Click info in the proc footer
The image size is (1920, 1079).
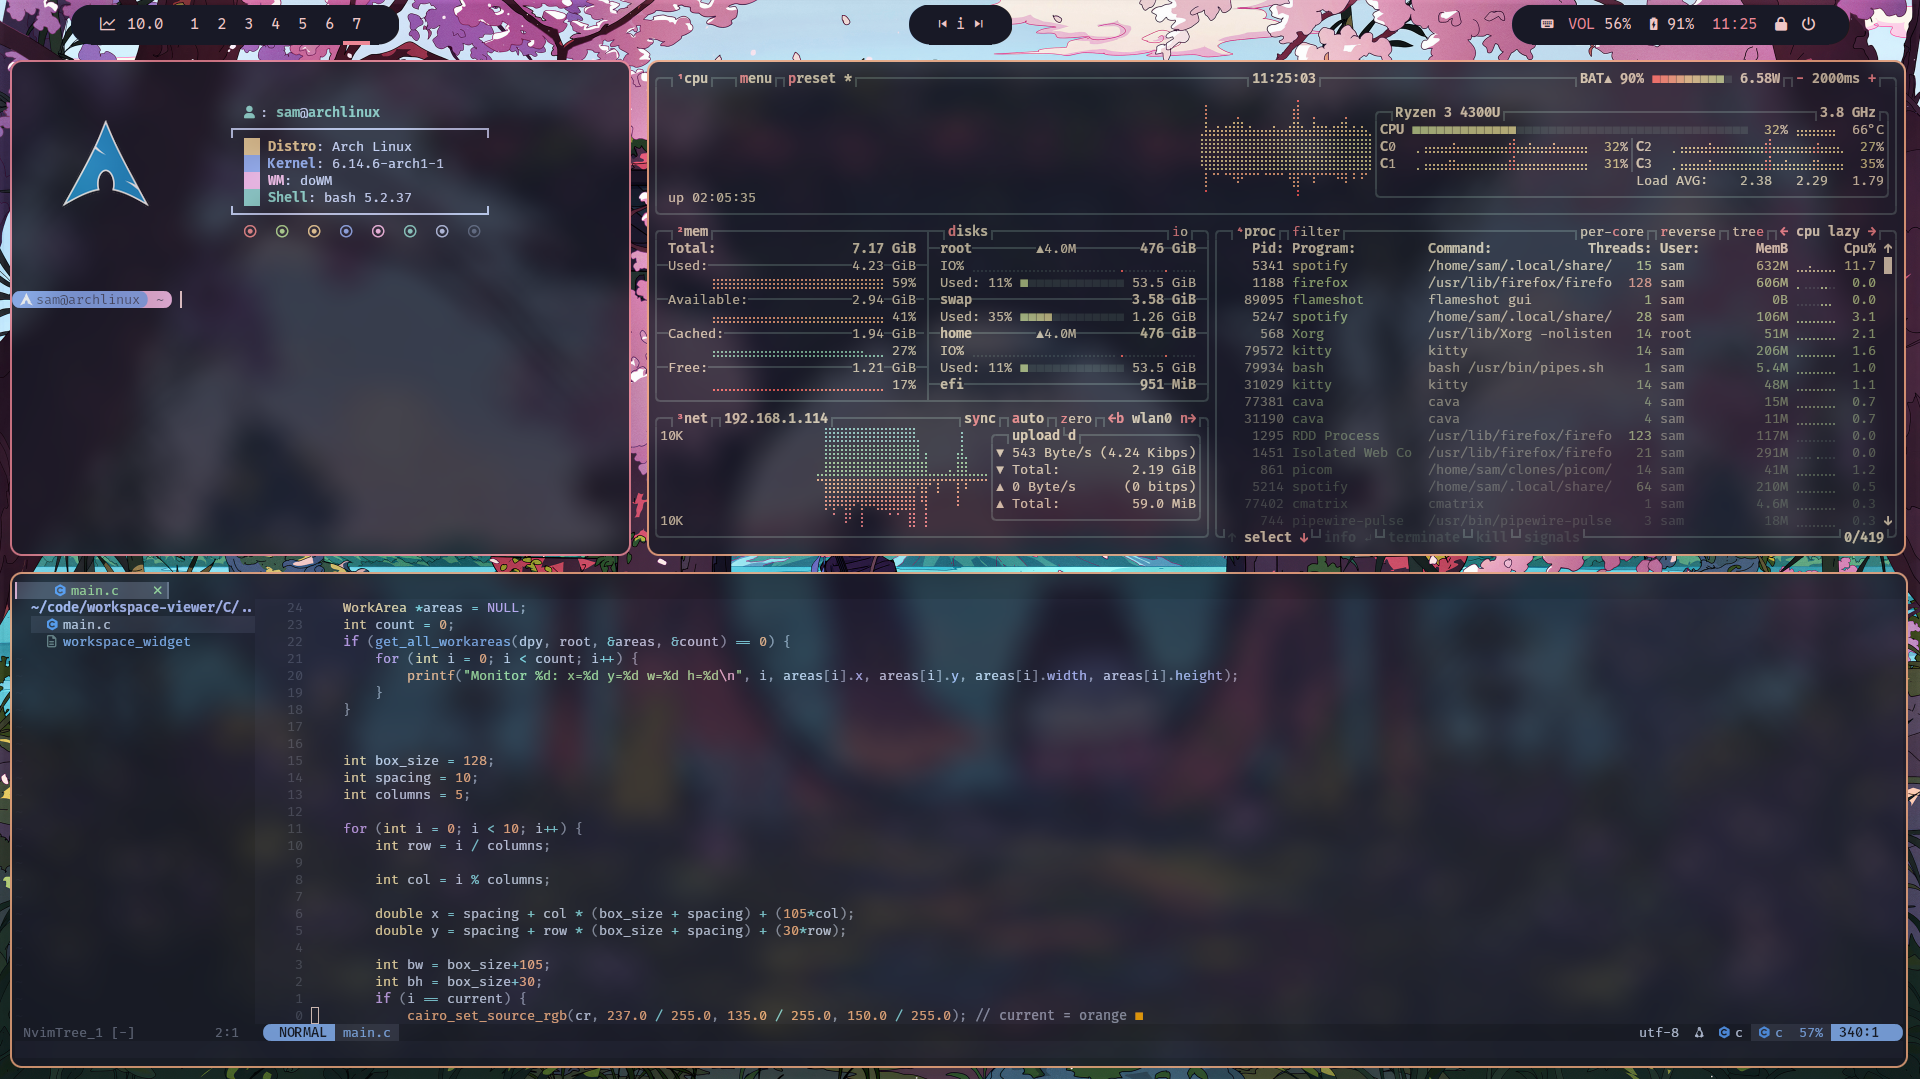coord(1340,537)
